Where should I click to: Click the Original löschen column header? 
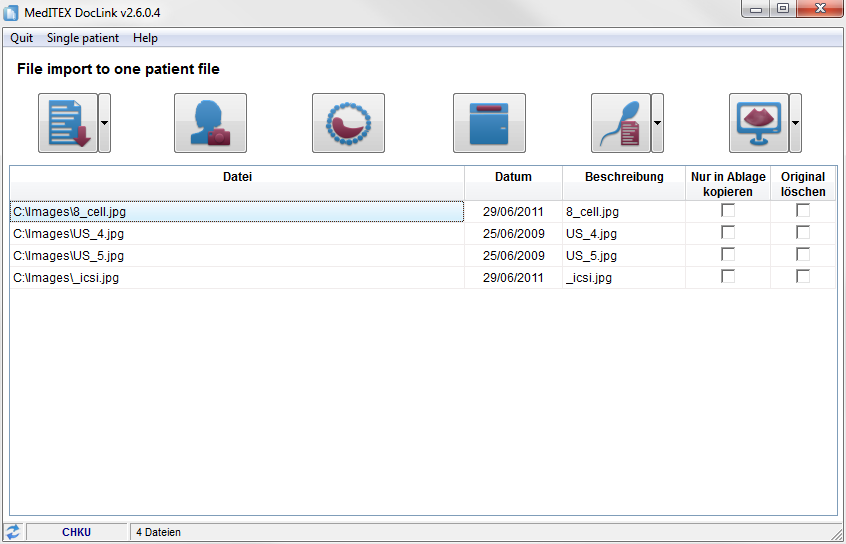point(803,183)
